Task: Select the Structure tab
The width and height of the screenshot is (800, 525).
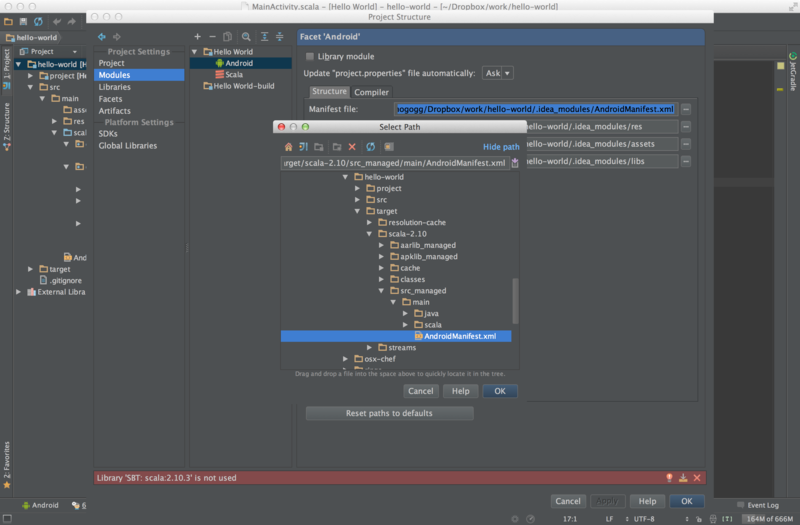Action: pos(329,91)
